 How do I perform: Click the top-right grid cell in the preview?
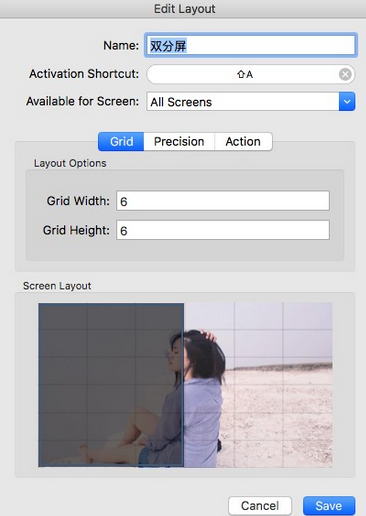click(308, 316)
